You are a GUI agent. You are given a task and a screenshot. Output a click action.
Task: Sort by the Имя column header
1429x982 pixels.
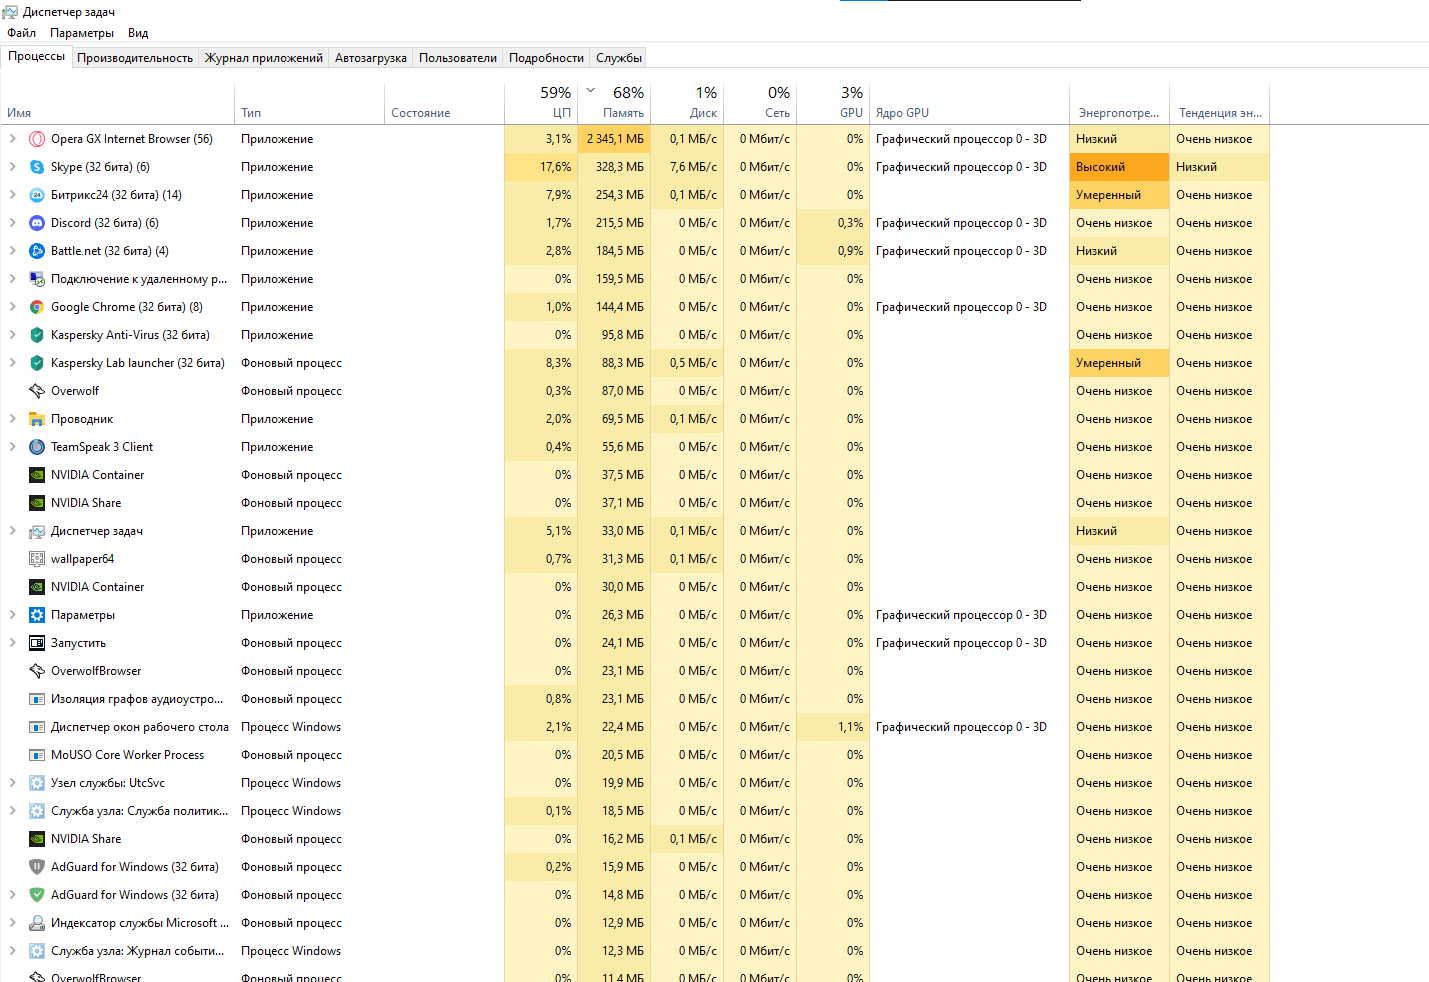pos(117,102)
